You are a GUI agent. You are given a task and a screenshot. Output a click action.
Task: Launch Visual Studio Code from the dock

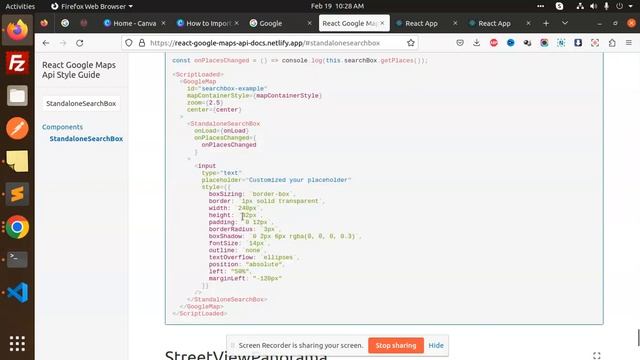tap(17, 292)
